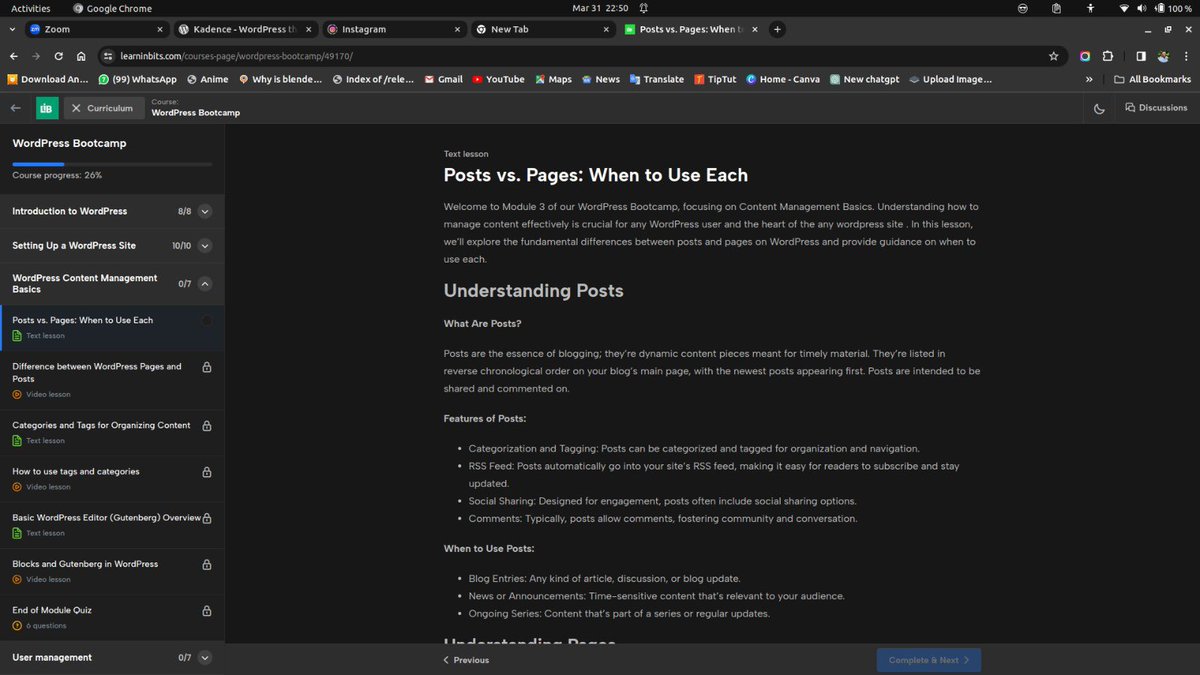This screenshot has height=675, width=1200.
Task: Open Chrome extensions puzzle icon
Action: pos(1108,57)
